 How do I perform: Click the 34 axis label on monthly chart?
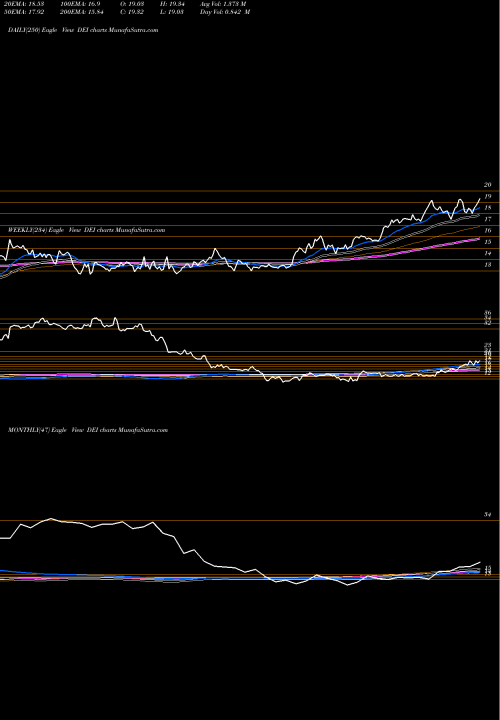[x=488, y=515]
